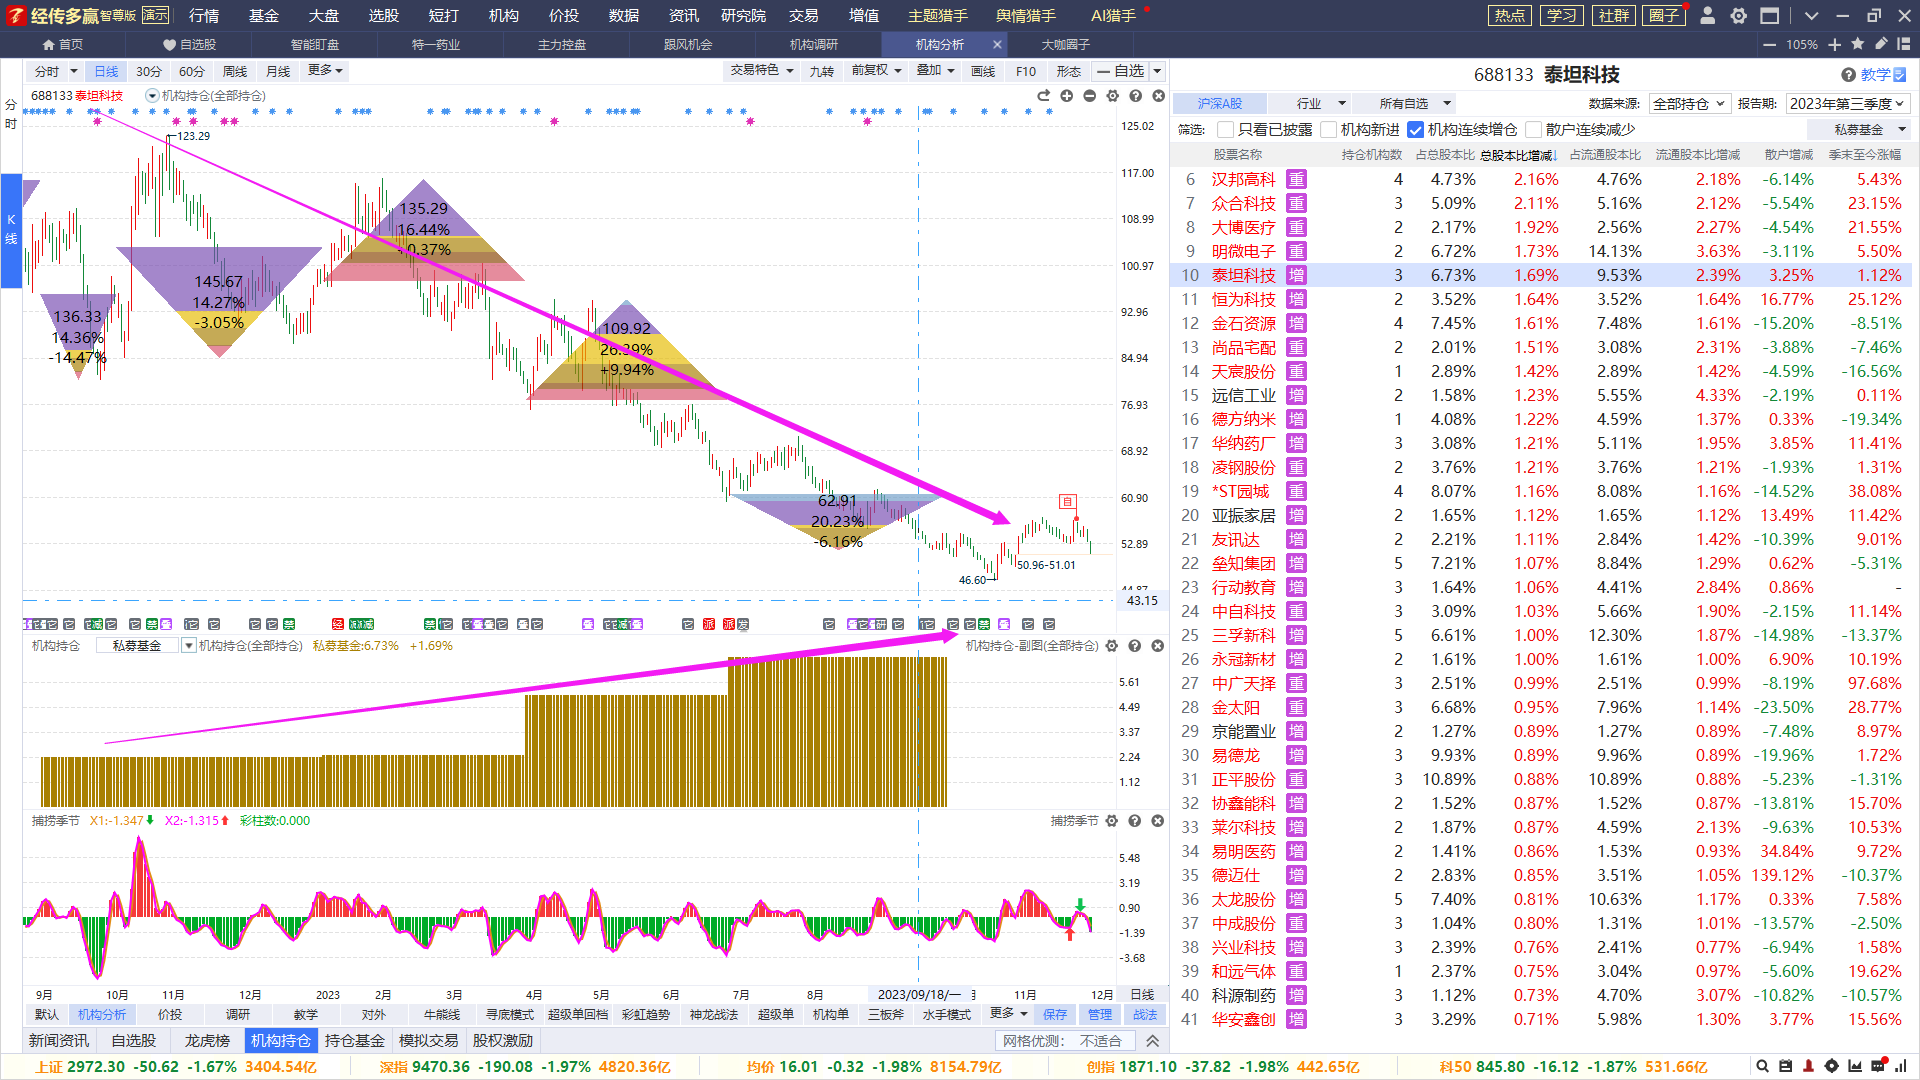1920x1080 pixels.
Task: Open the 报告期 quarter dropdown
Action: tap(1848, 104)
